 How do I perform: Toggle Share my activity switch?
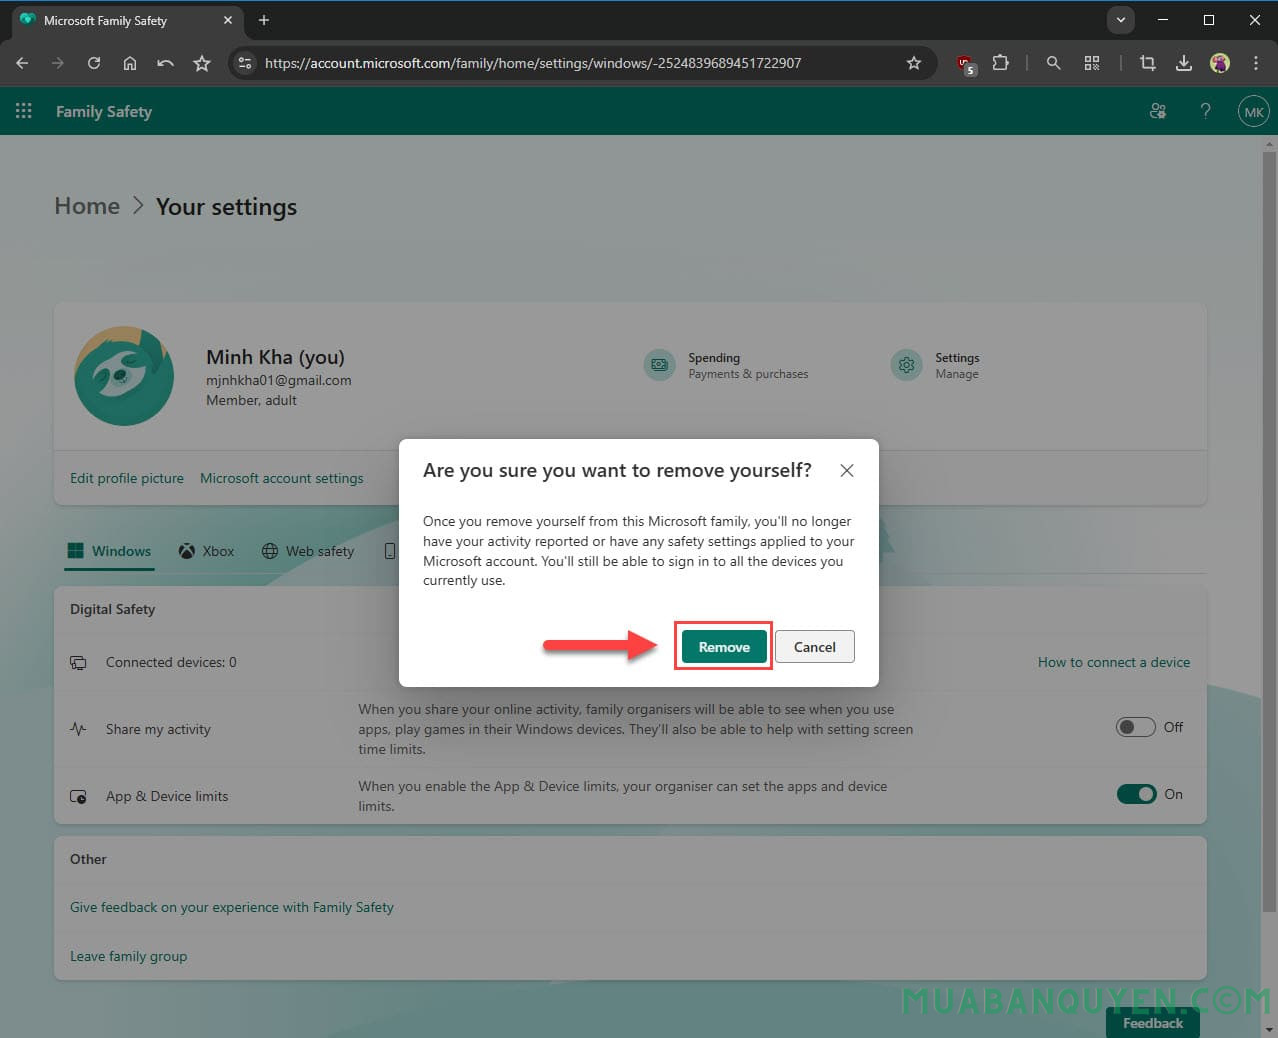[x=1136, y=727]
